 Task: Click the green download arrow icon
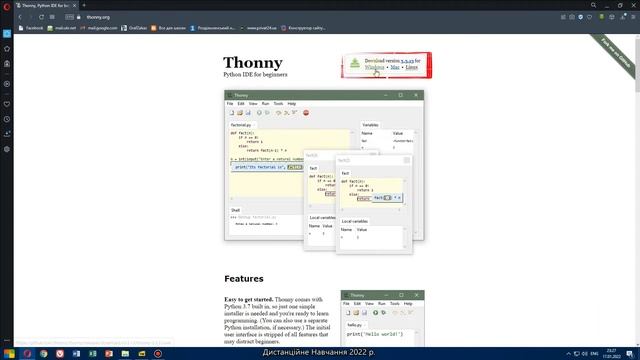click(355, 63)
